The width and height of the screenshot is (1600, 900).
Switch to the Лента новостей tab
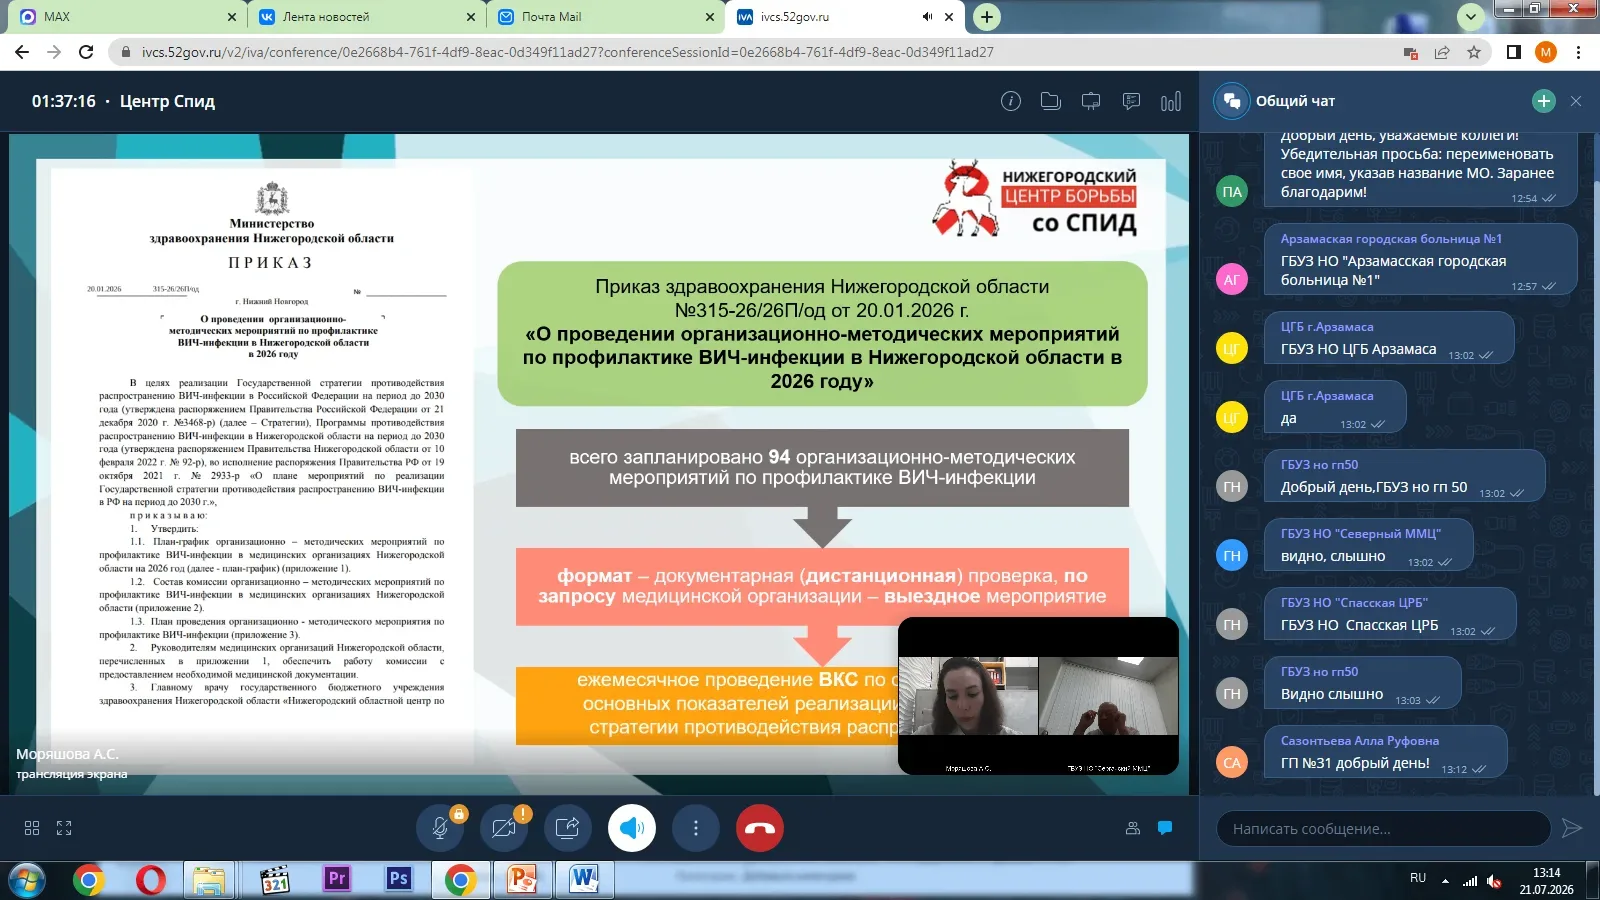(x=366, y=17)
